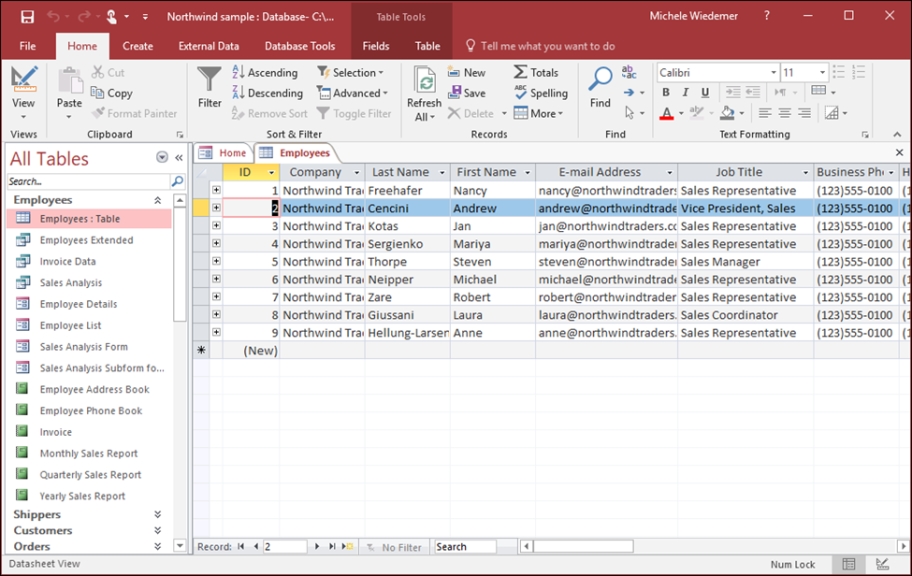912x576 pixels.
Task: Go to first record navigation arrow
Action: tap(241, 546)
